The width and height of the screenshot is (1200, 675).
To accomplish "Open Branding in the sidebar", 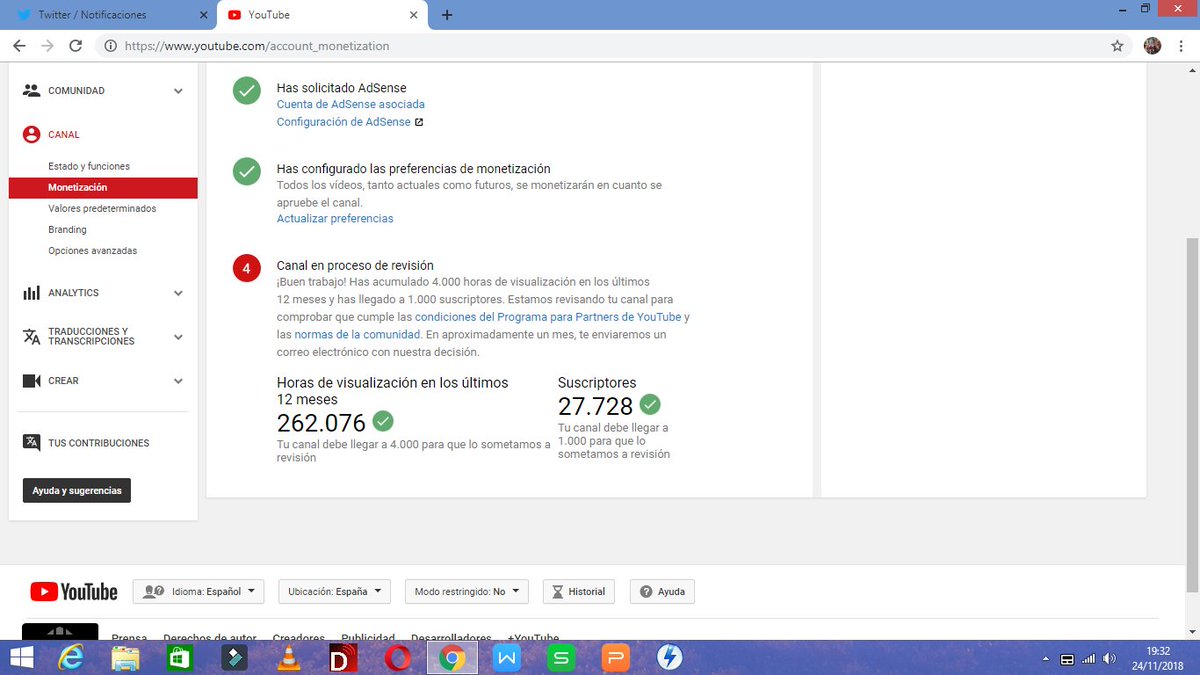I will coord(67,230).
